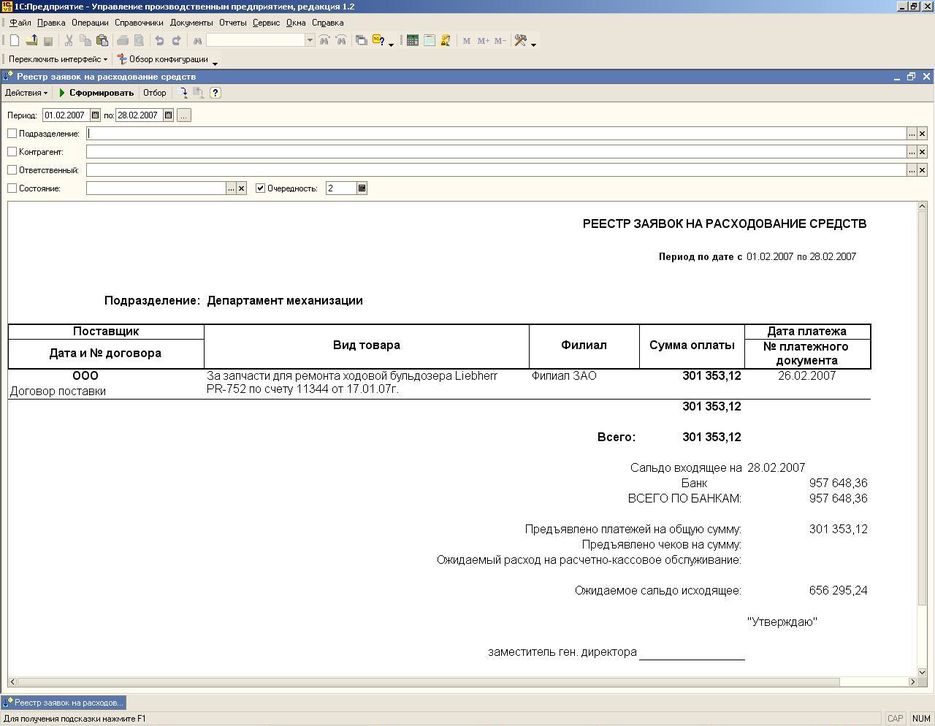This screenshot has height=726, width=935.
Task: Click the Save diskette toolbar icon
Action: click(48, 41)
